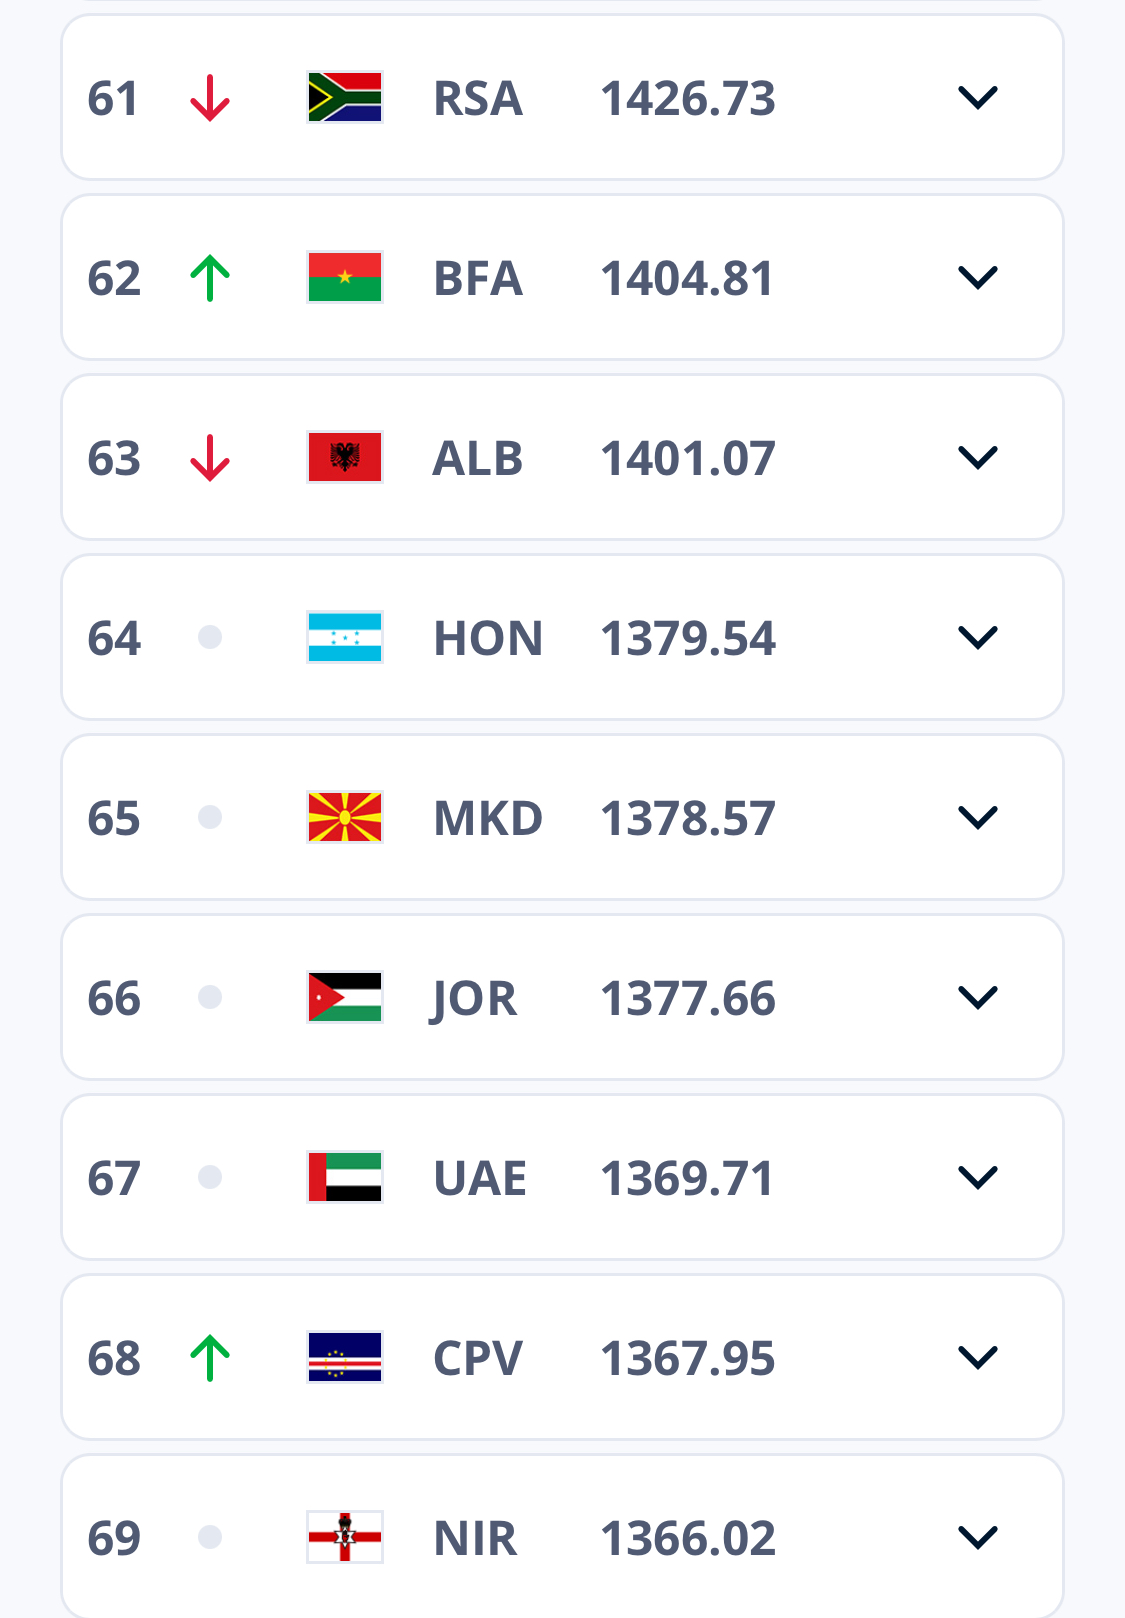The width and height of the screenshot is (1125, 1618).
Task: Click the red down arrow beside rank 61
Action: (210, 98)
